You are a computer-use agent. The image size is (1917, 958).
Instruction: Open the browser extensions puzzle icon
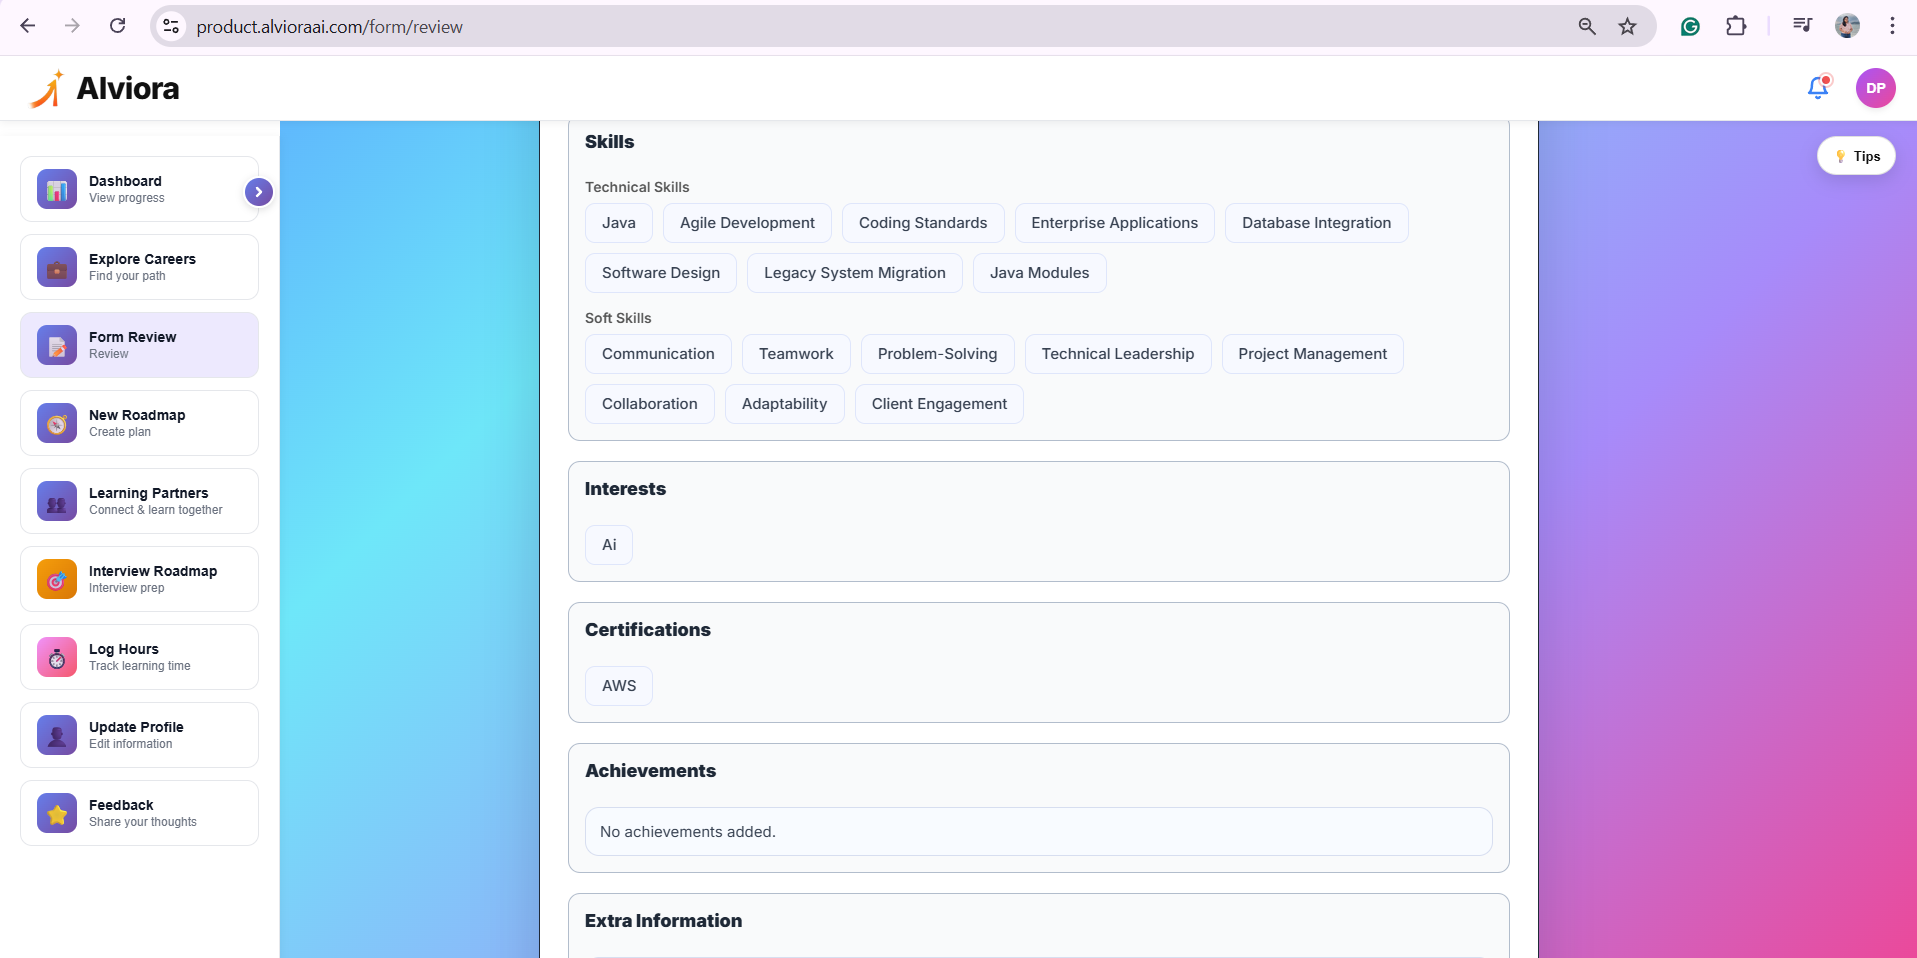1736,26
